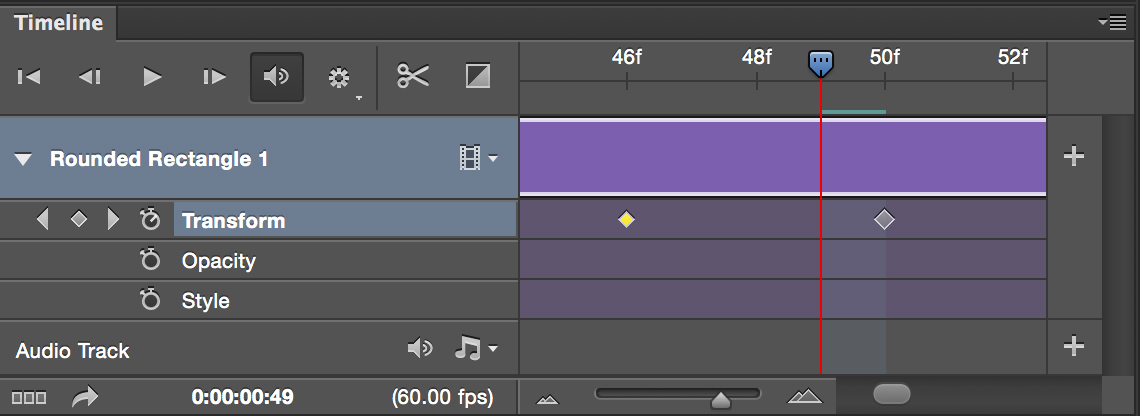Select the Timeline panel tab

(57, 22)
